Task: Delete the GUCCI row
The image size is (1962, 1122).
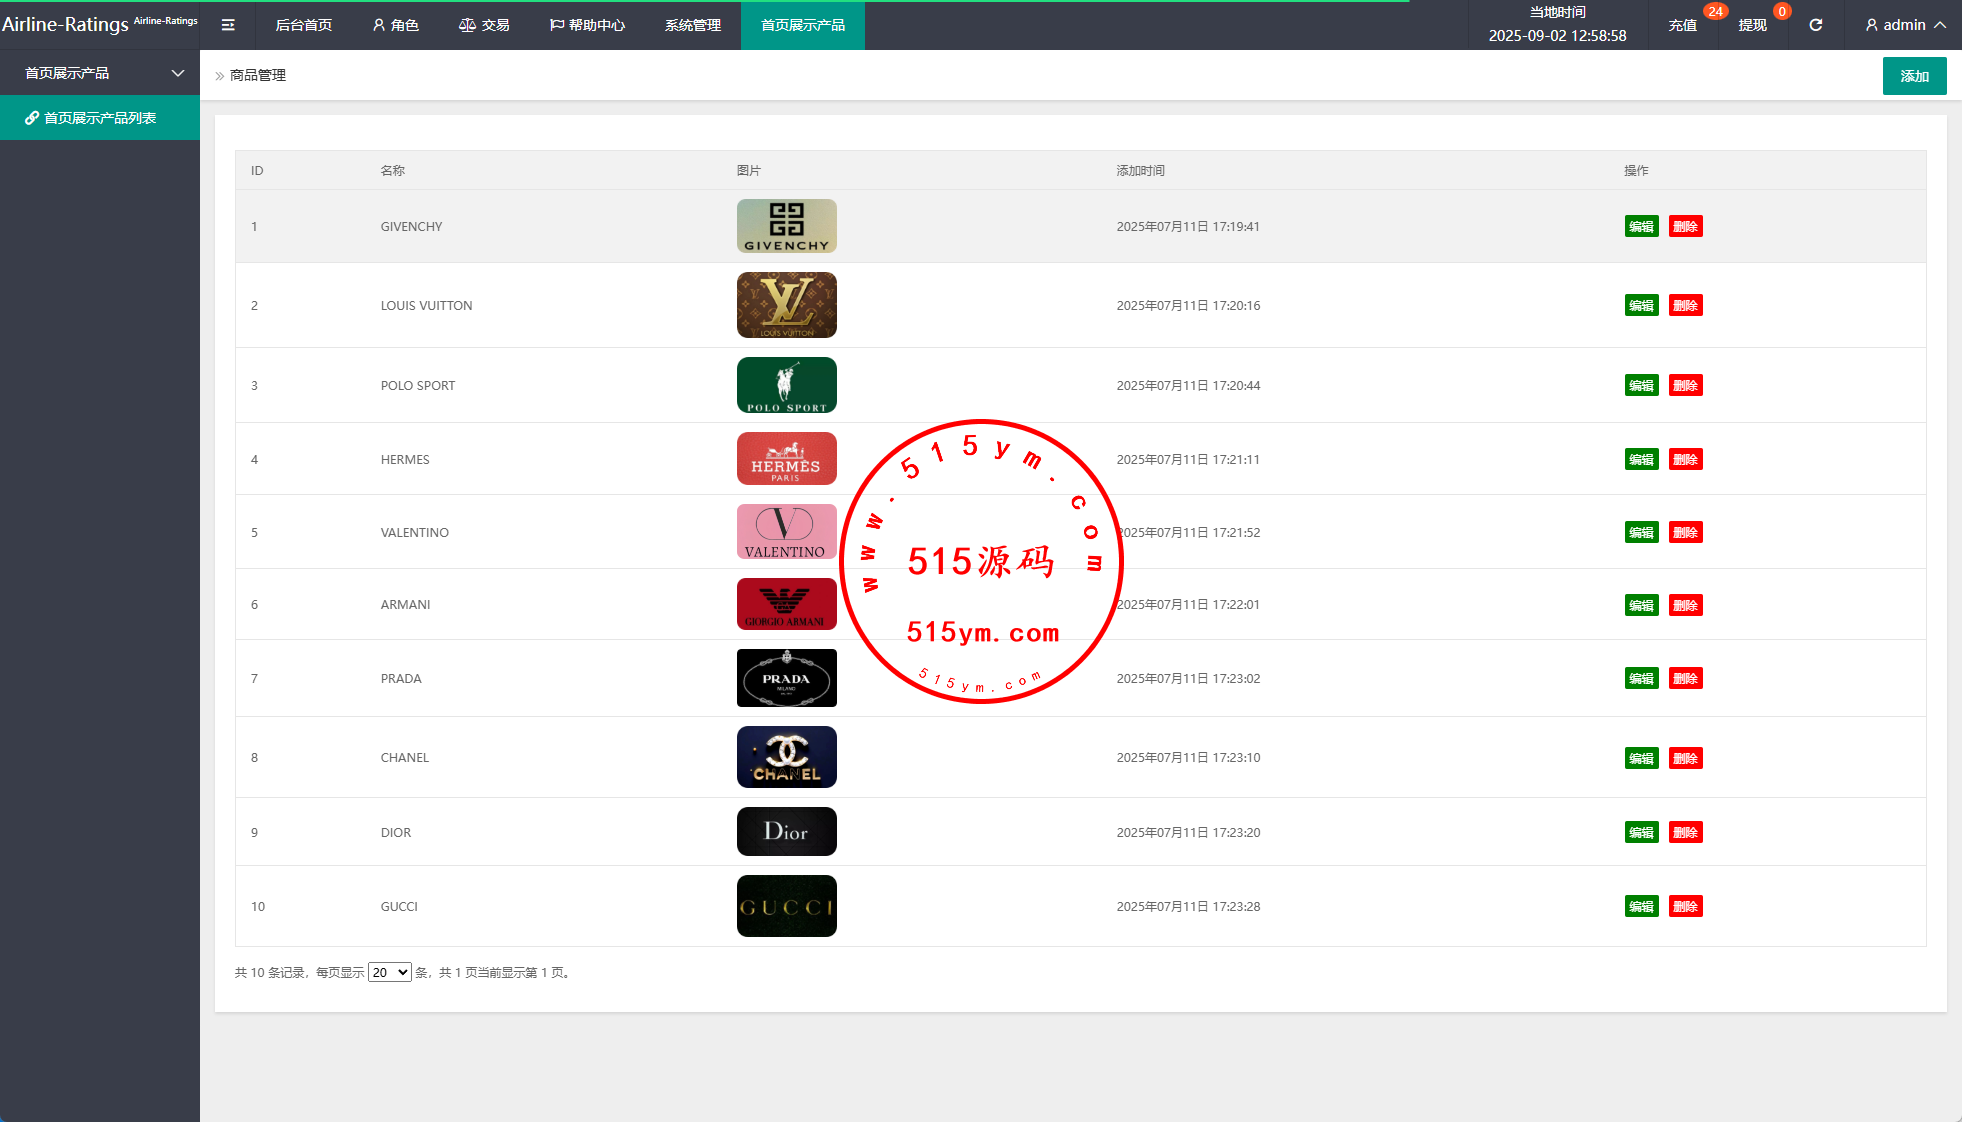Action: click(1685, 907)
